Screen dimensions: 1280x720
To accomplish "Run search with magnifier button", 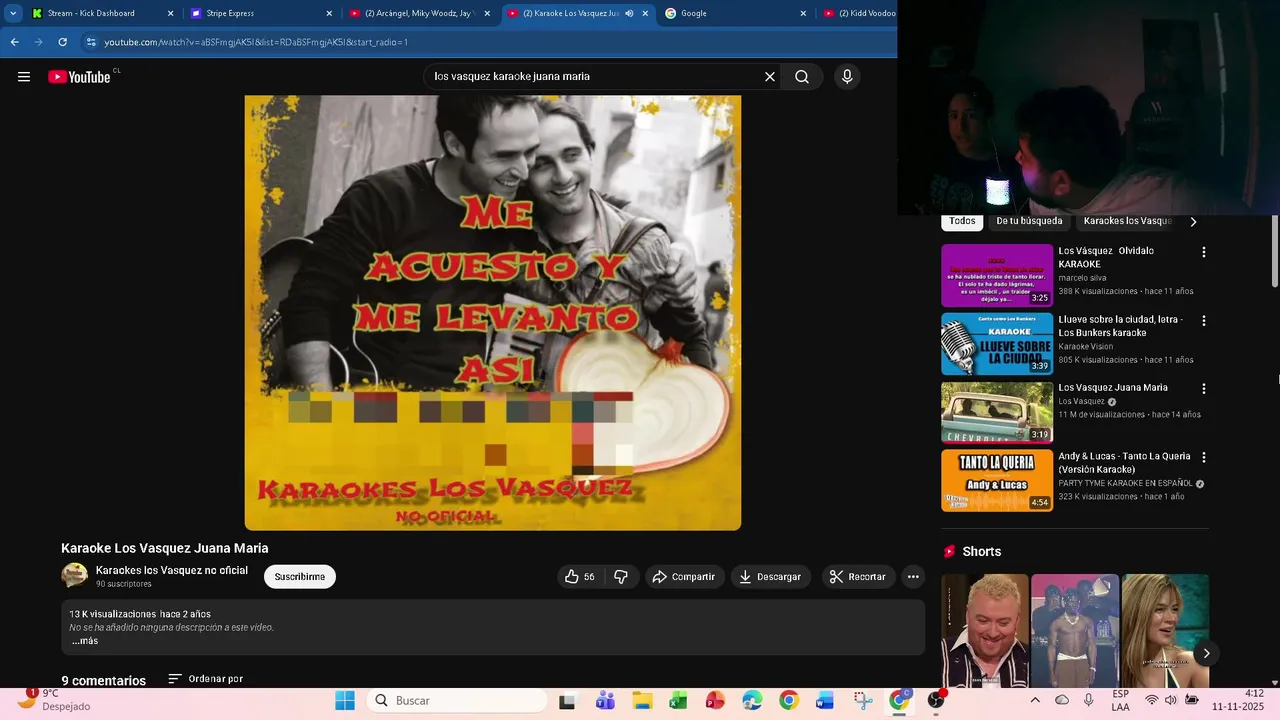I will point(802,77).
